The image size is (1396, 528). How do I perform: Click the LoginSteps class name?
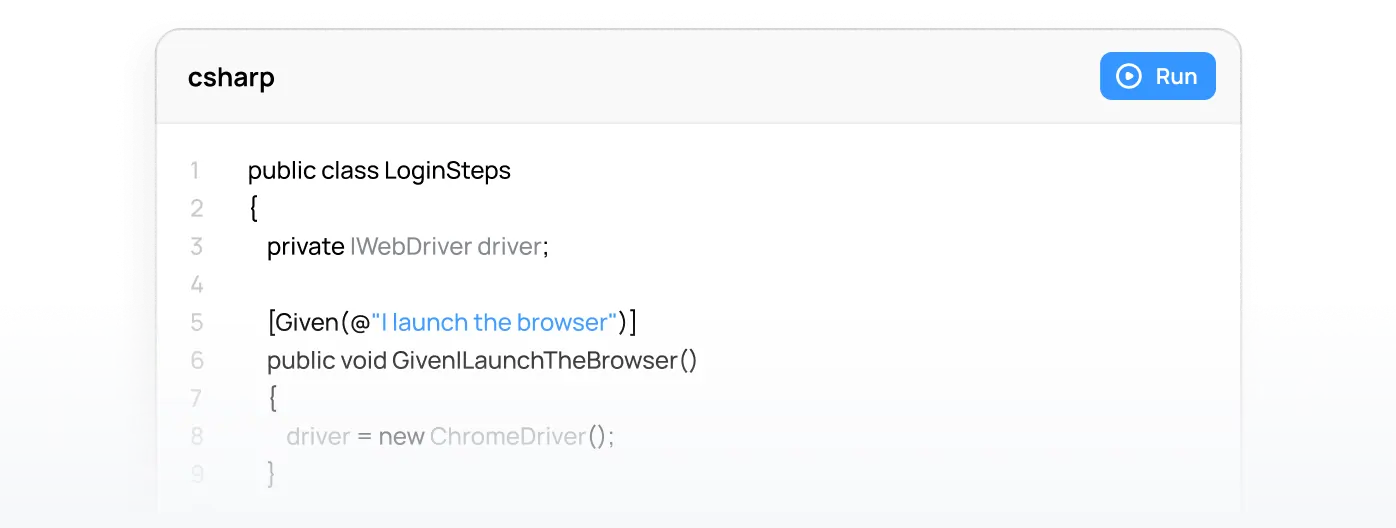click(447, 171)
